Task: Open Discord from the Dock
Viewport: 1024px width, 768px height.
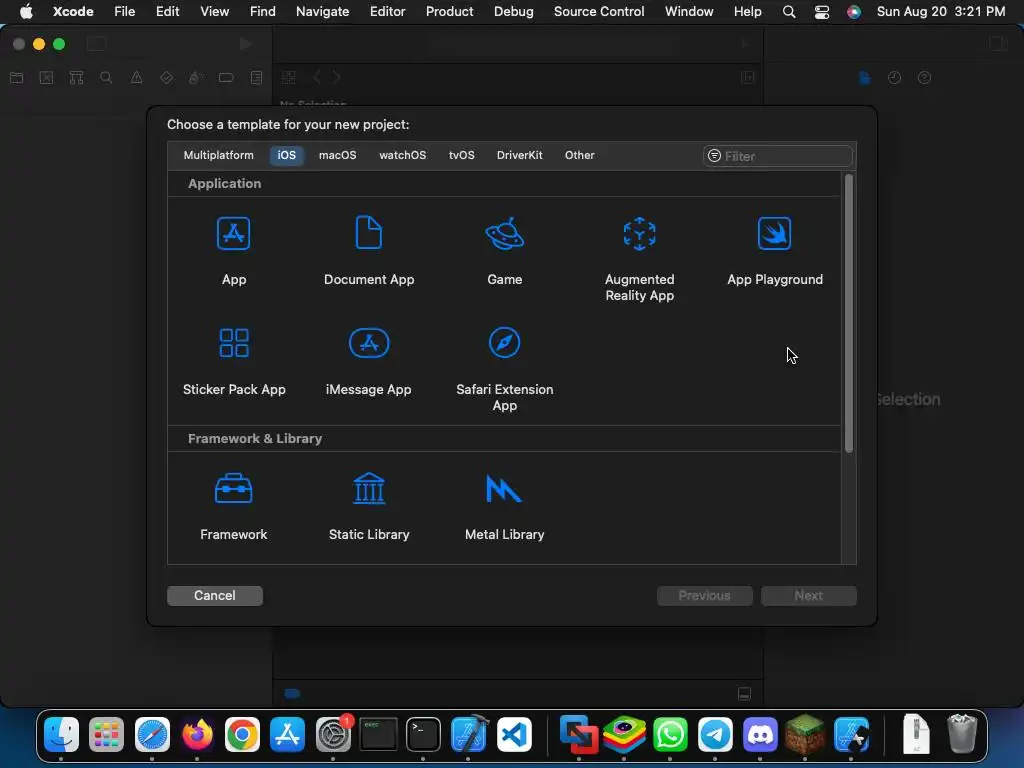Action: click(x=760, y=735)
